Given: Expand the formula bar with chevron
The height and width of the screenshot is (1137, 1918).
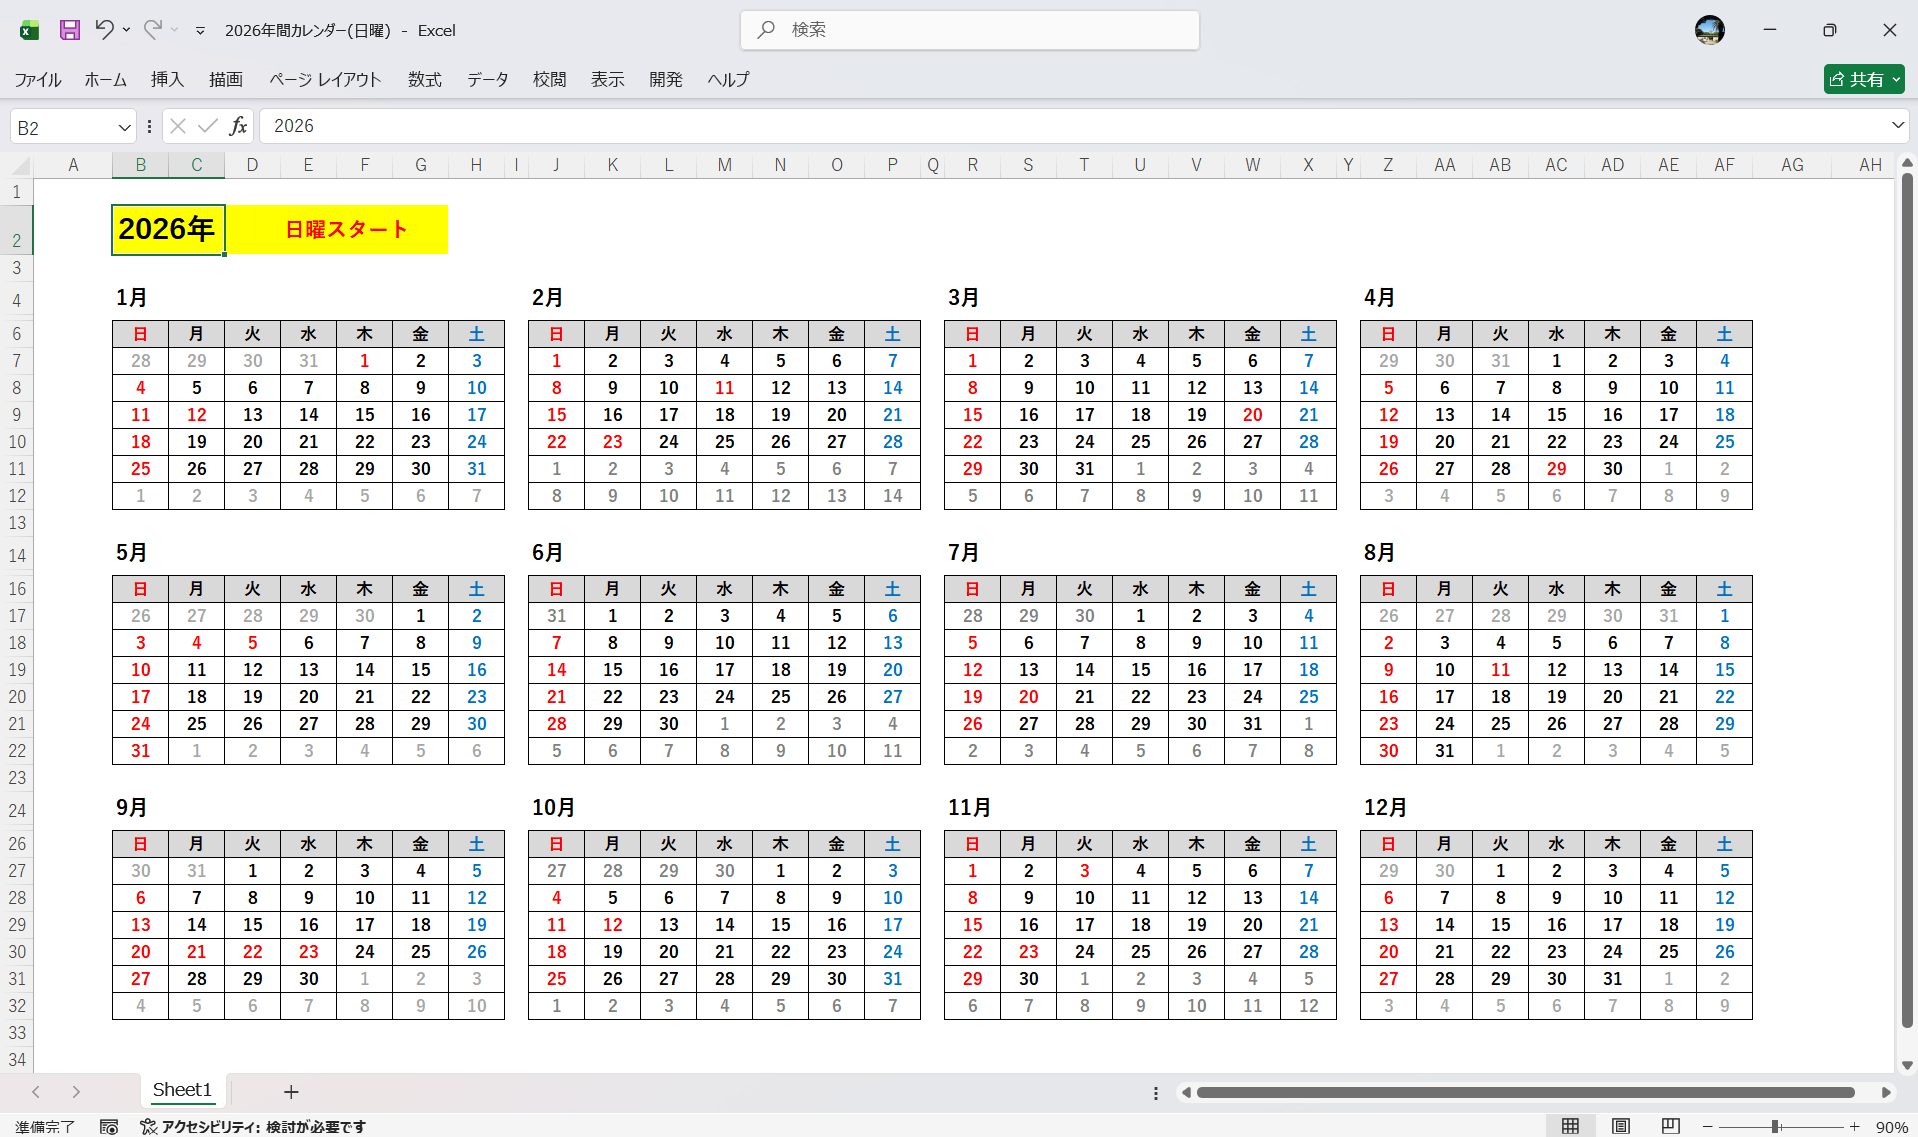Looking at the screenshot, I should coord(1897,126).
